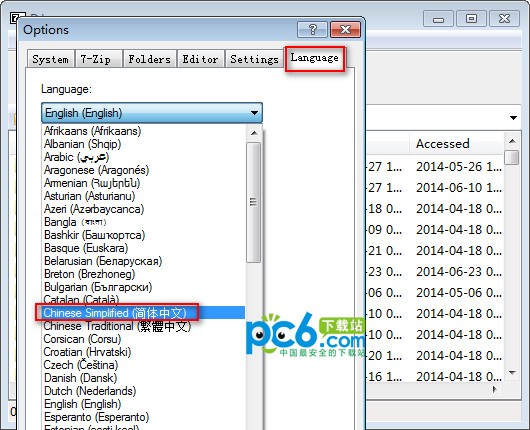The height and width of the screenshot is (430, 530).
Task: Select the Bangla language entry
Action: click(x=144, y=222)
